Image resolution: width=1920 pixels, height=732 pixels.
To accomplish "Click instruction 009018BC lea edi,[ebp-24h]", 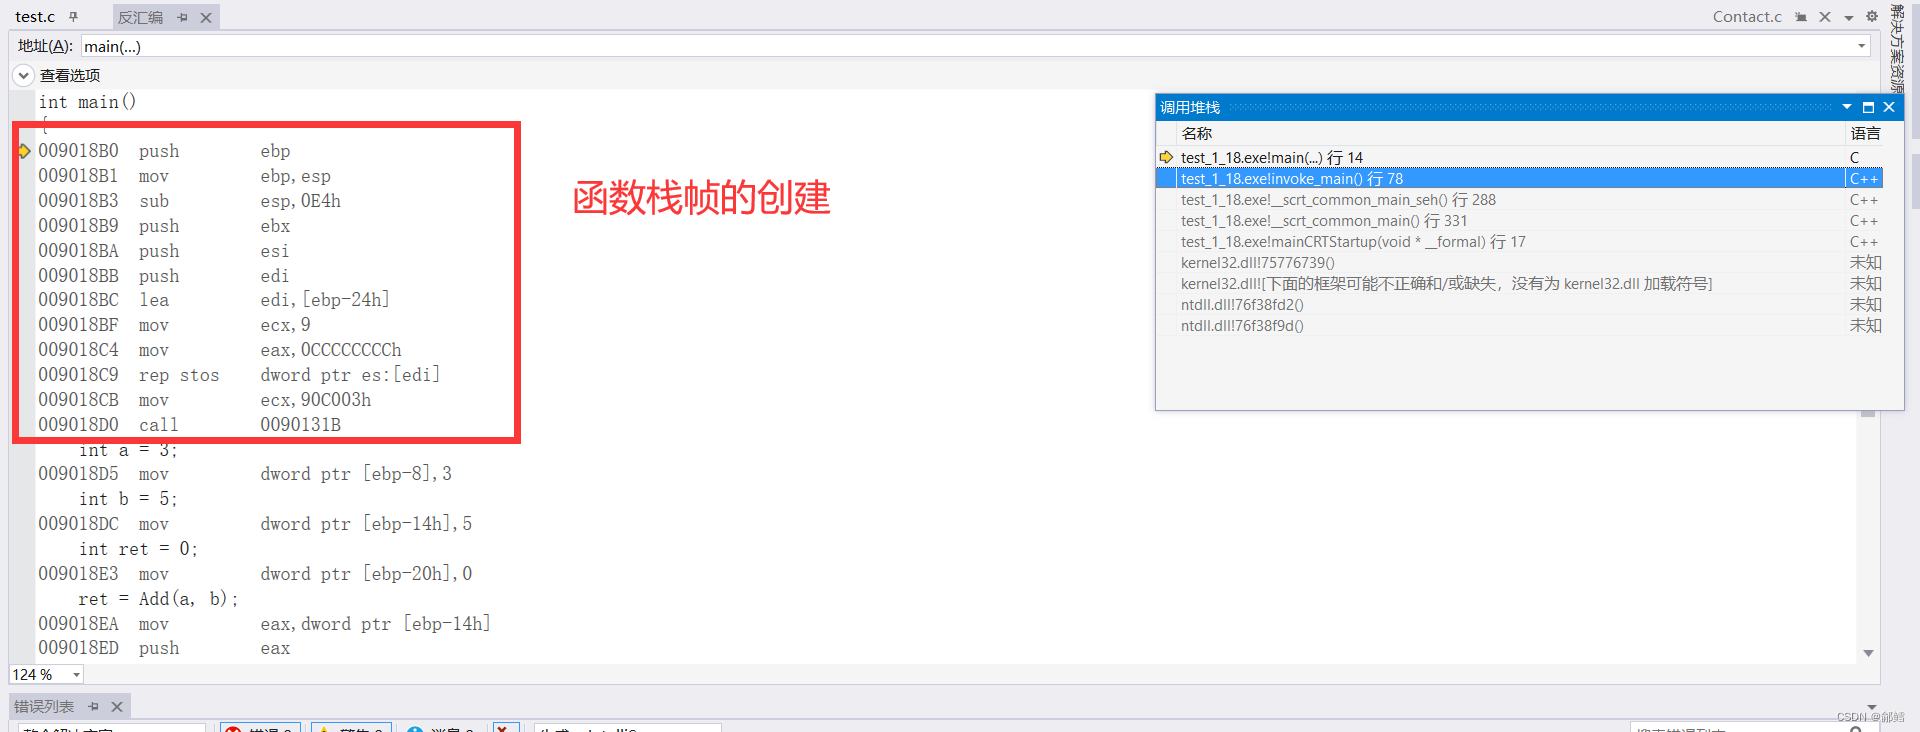I will point(214,300).
